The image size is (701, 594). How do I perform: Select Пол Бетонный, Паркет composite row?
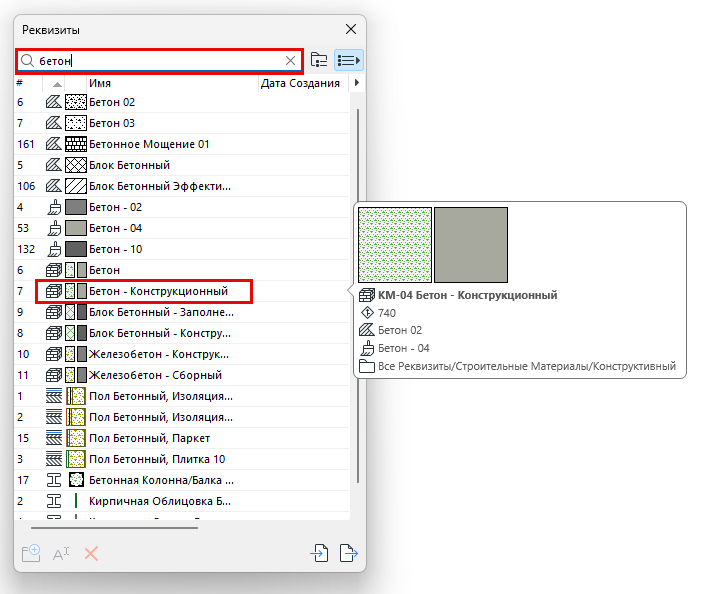[182, 438]
